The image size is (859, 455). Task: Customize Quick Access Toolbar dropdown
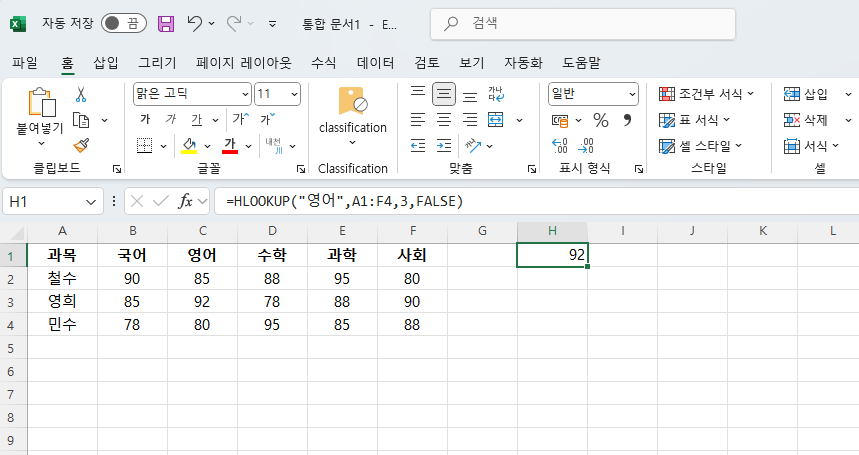(272, 24)
